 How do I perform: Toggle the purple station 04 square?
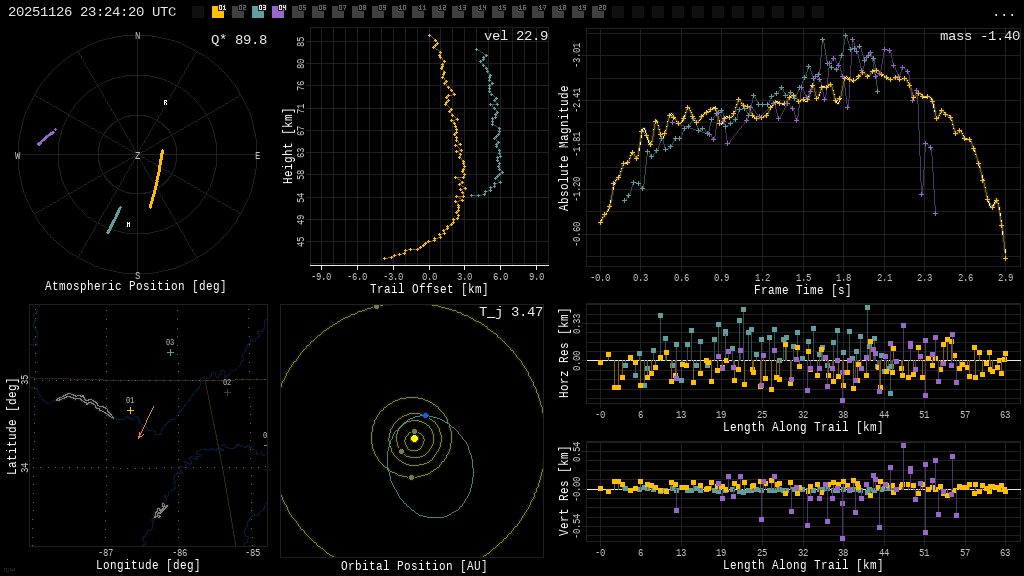coord(278,12)
